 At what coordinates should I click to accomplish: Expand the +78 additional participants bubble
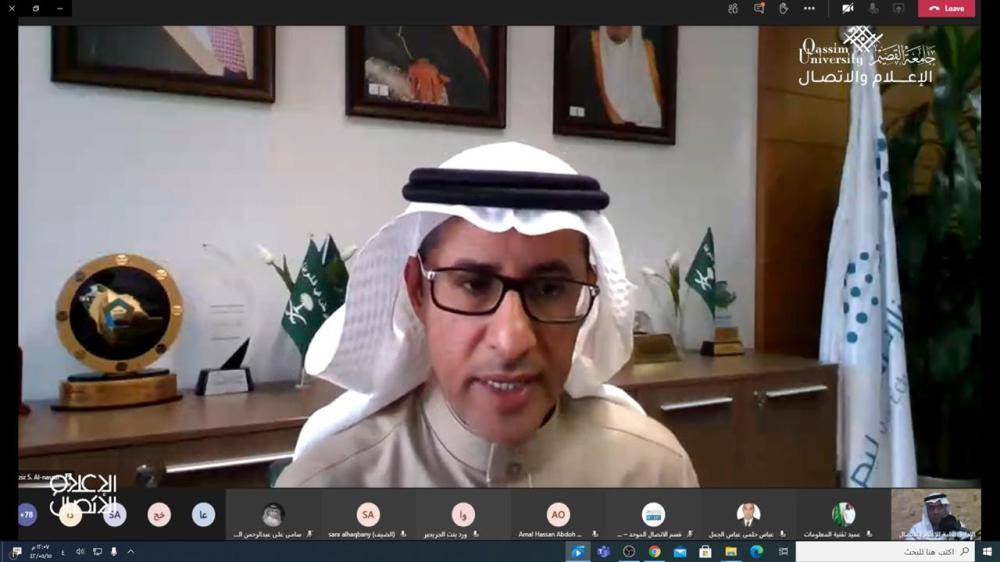pyautogui.click(x=27, y=515)
